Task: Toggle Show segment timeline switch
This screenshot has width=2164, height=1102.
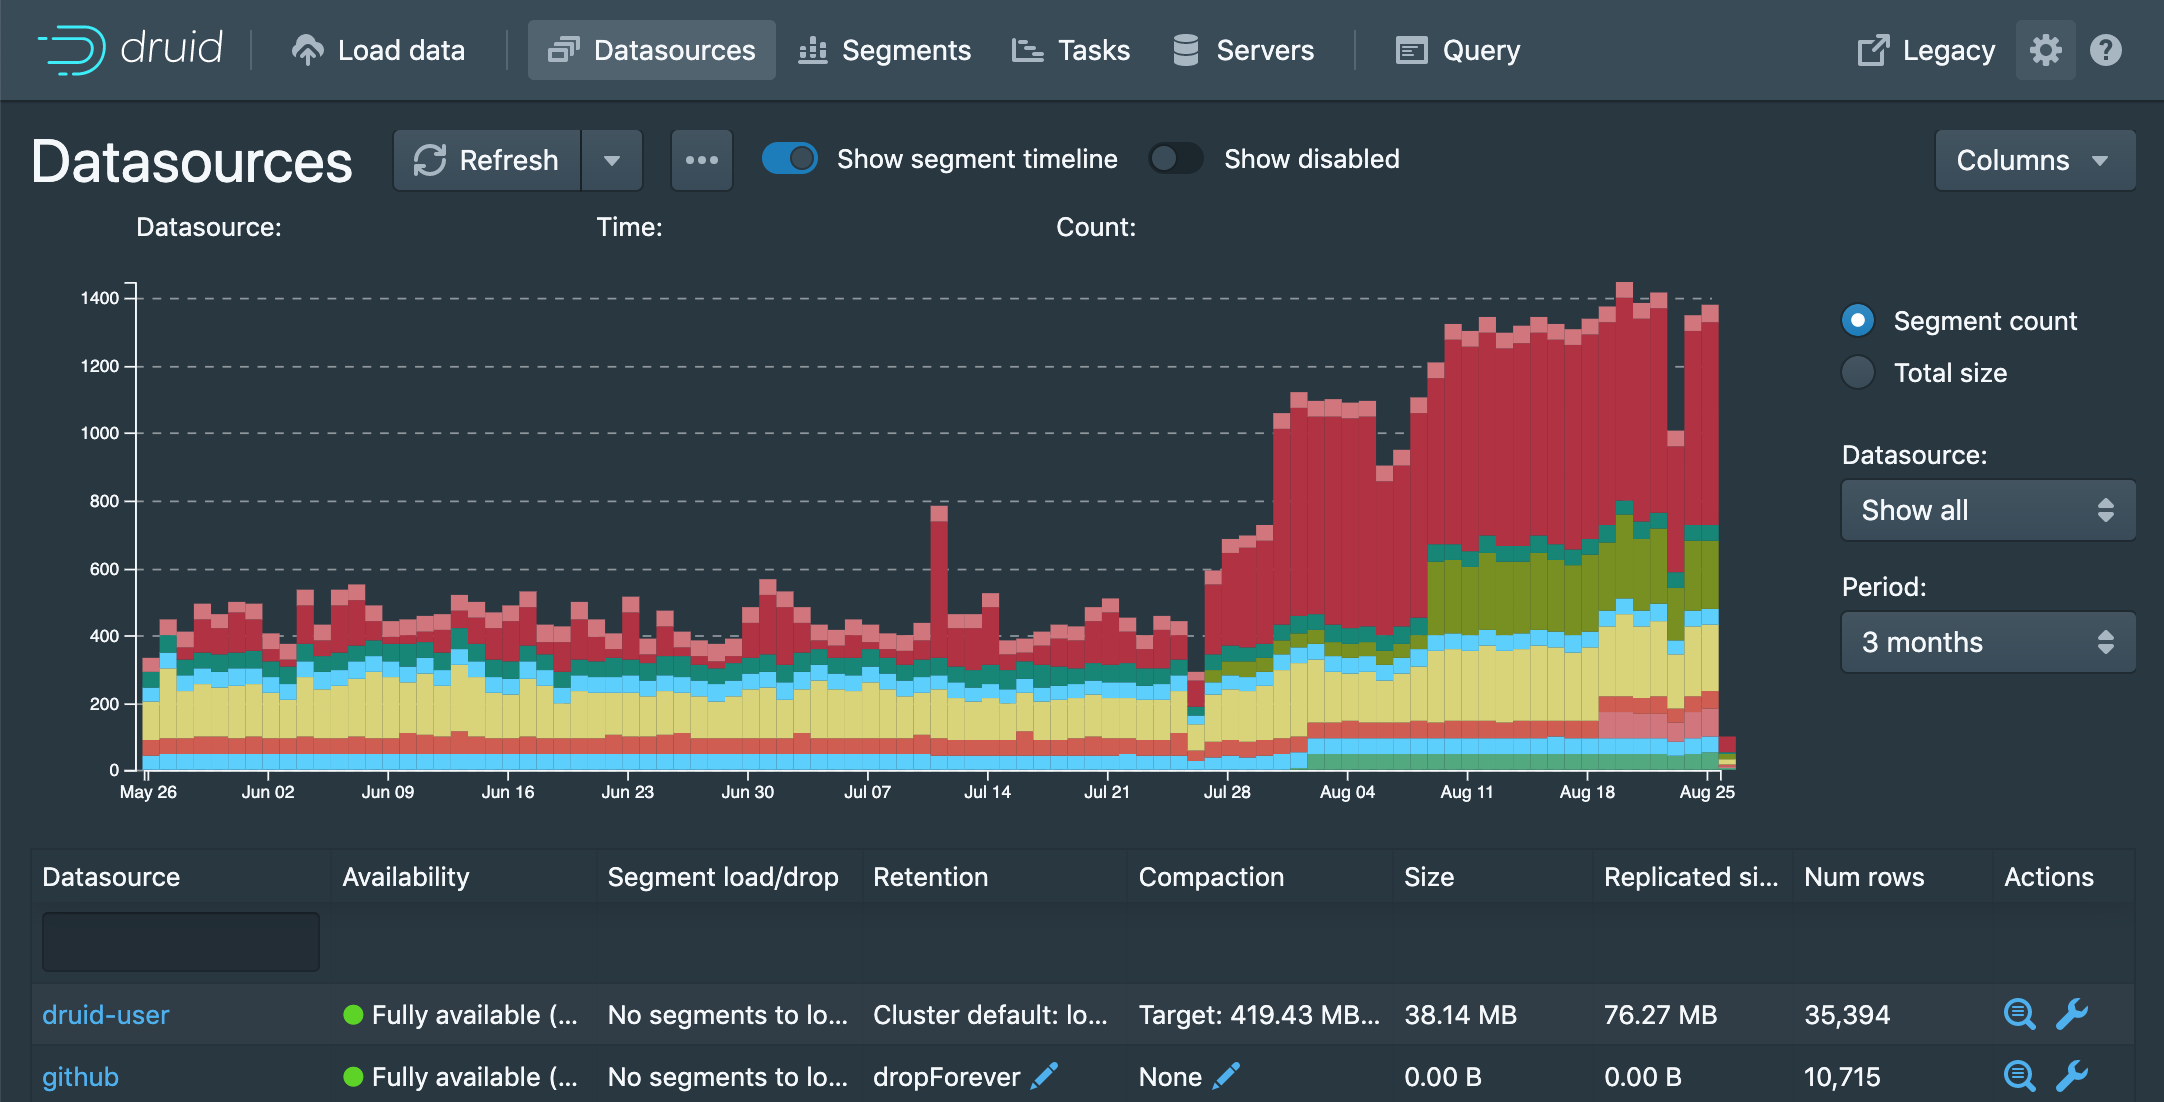Action: 790,159
